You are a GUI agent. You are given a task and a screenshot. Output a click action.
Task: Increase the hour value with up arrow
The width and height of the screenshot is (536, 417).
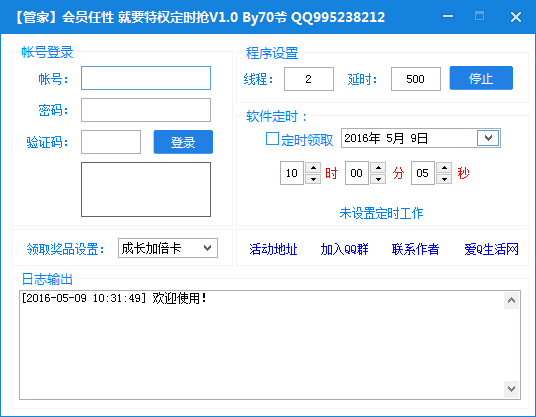313,167
